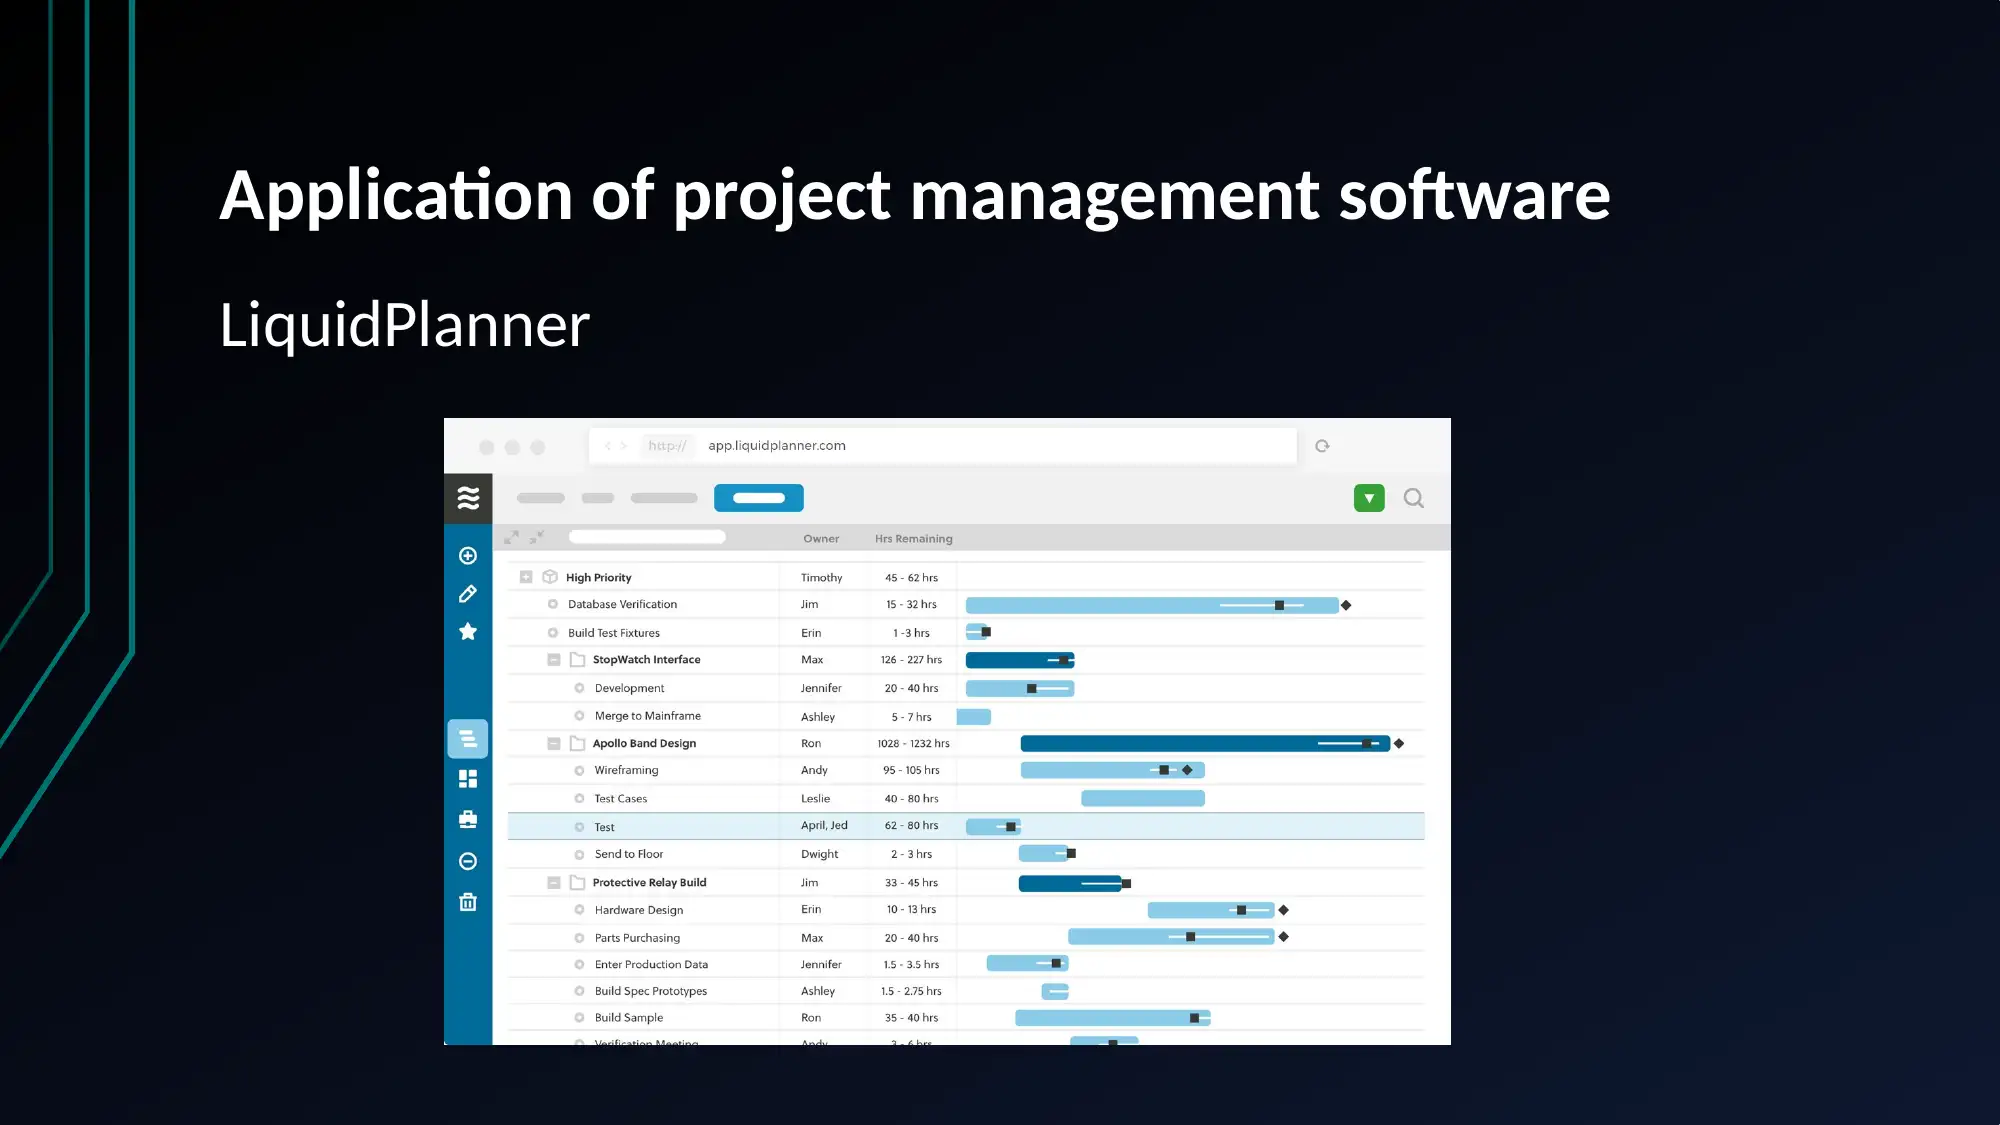
Task: Click the collapse-all arrows icon
Action: pyautogui.click(x=536, y=537)
